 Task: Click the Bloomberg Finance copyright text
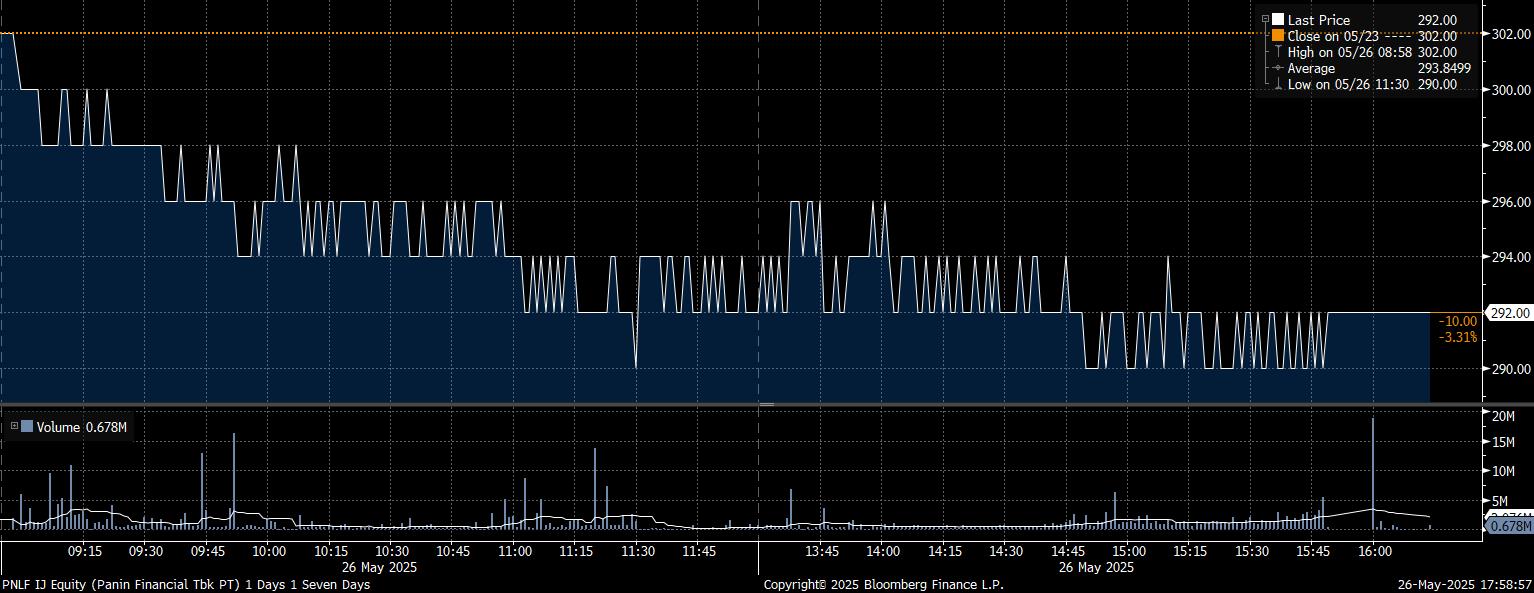click(883, 584)
